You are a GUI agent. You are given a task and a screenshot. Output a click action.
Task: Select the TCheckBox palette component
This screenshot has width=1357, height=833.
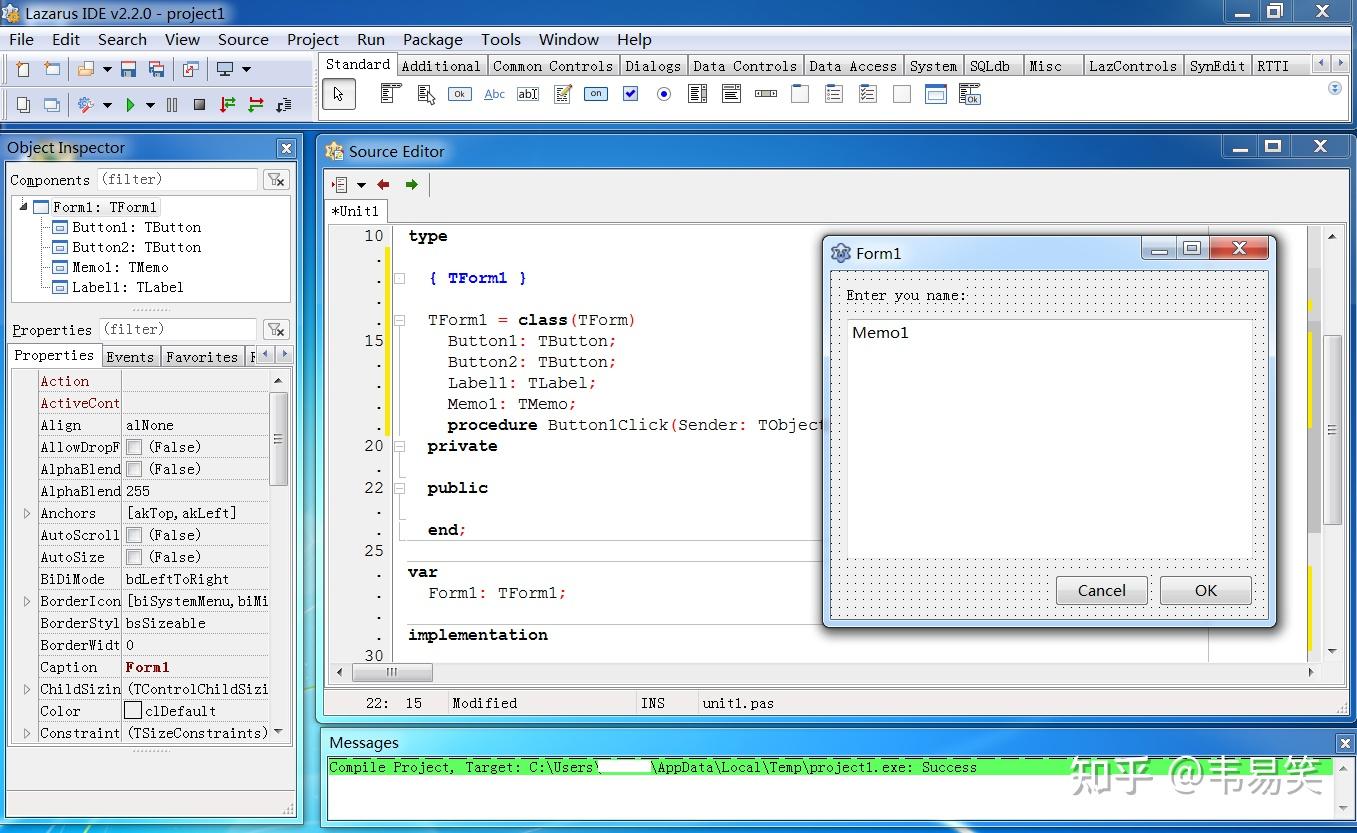point(630,94)
